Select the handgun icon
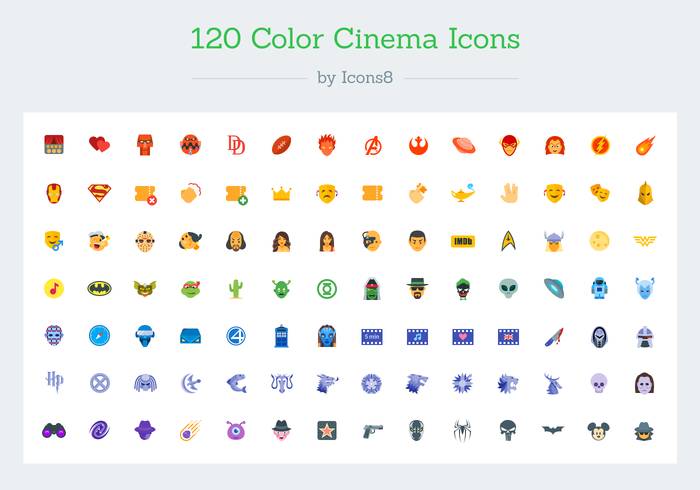 pos(373,431)
